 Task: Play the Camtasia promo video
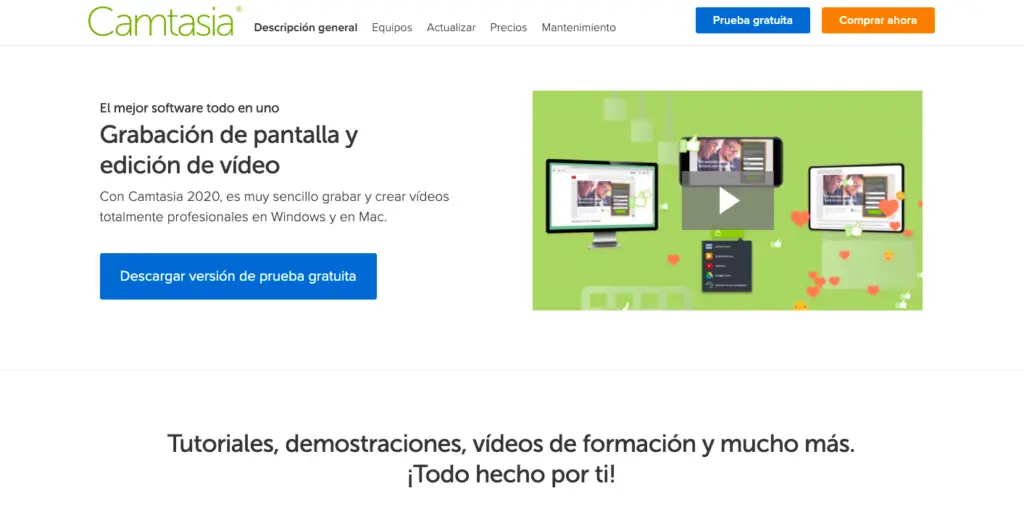728,201
